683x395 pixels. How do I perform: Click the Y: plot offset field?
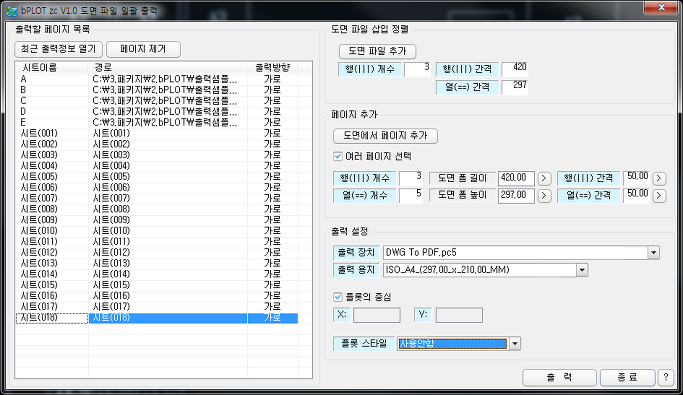tap(459, 315)
